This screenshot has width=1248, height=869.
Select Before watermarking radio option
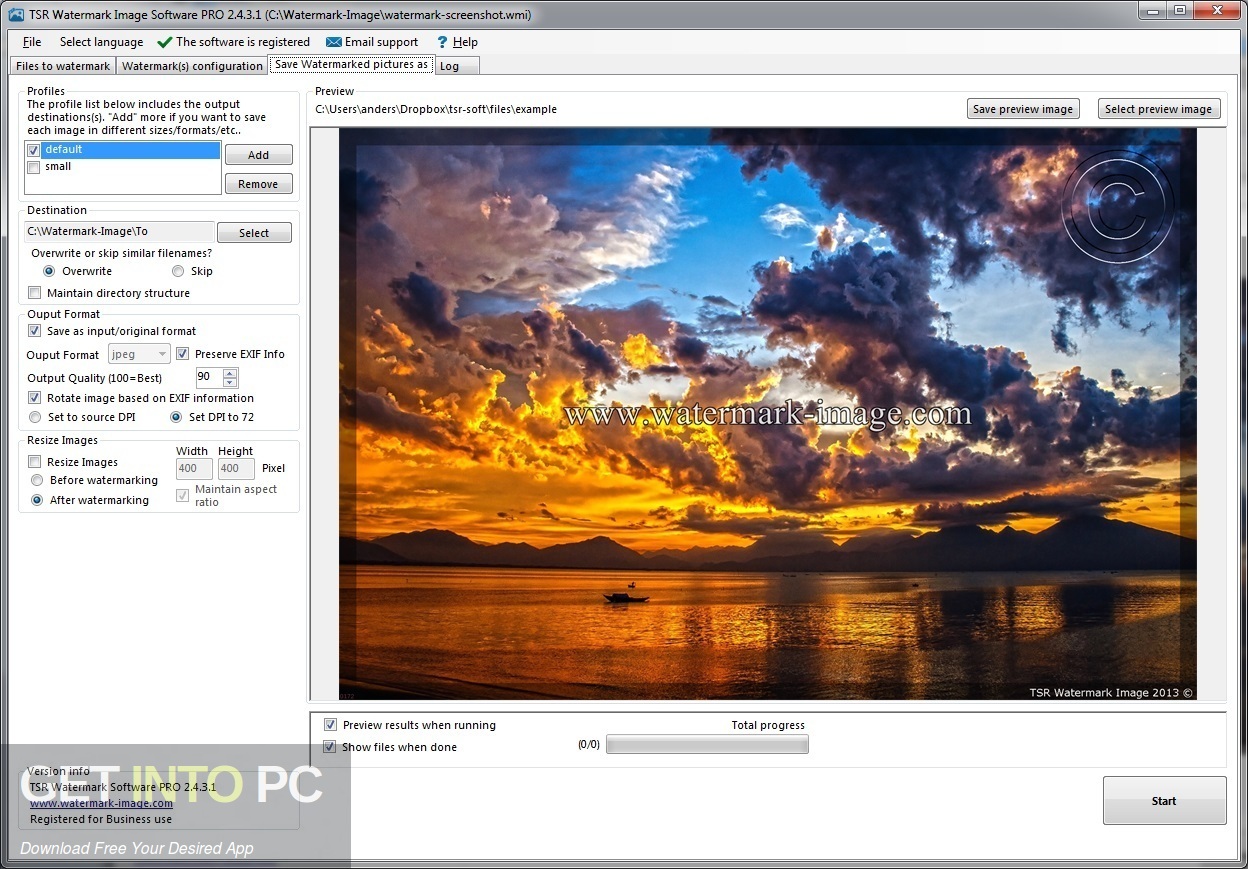tap(37, 480)
